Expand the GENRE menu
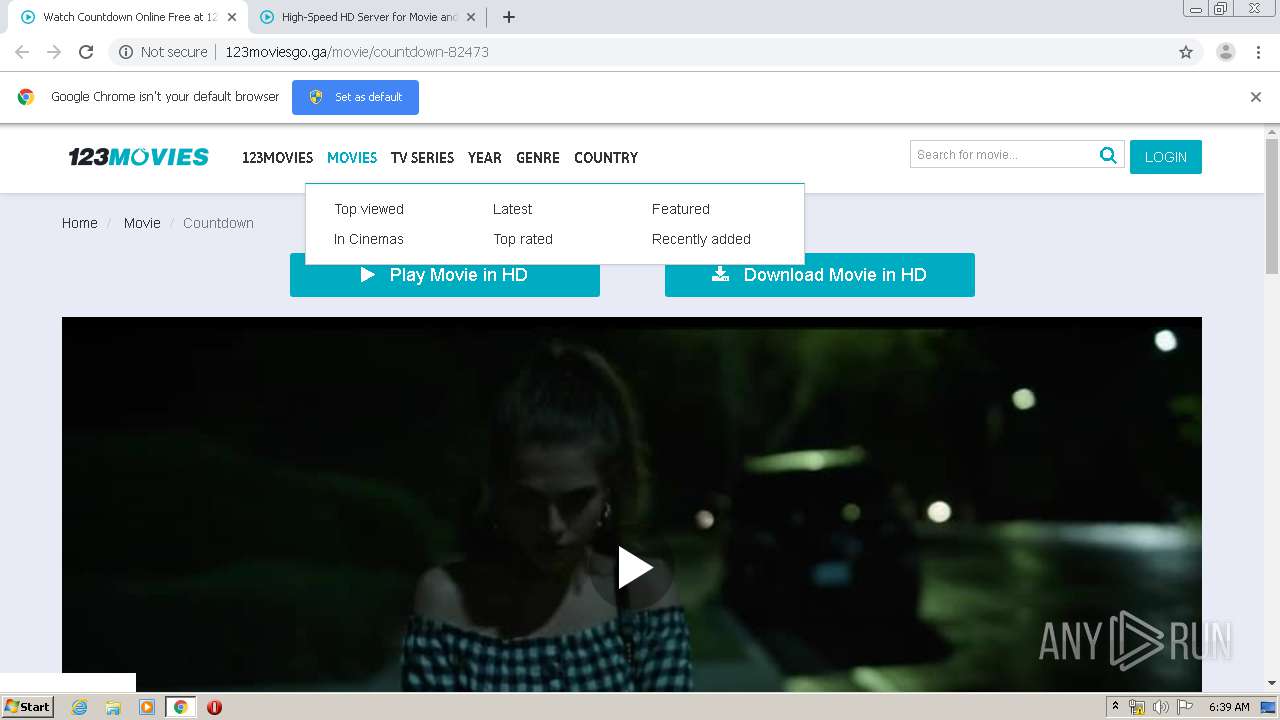This screenshot has height=720, width=1280. (538, 158)
